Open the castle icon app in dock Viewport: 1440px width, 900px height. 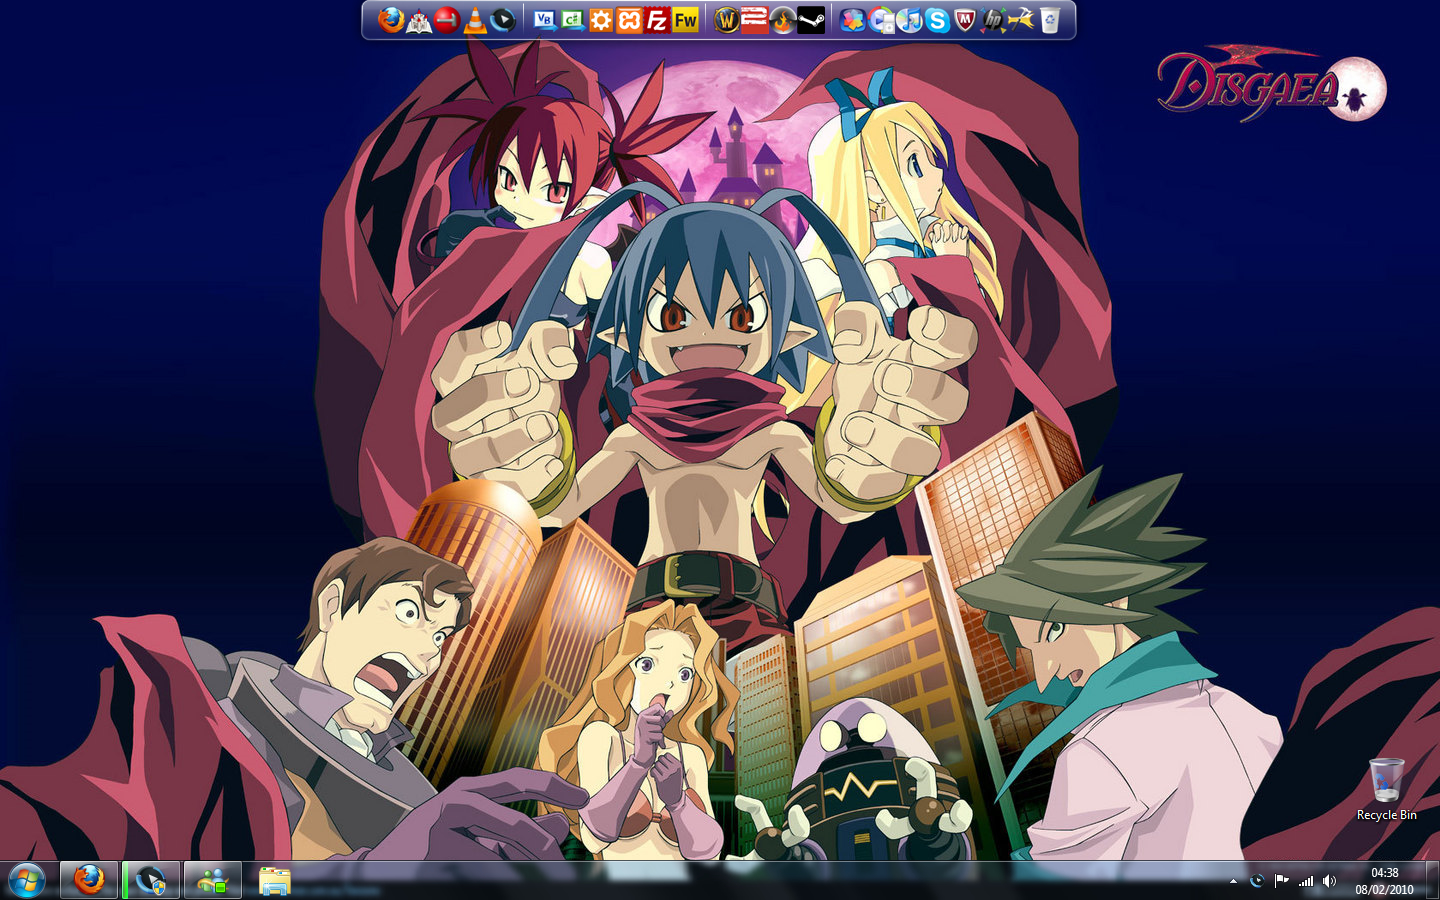click(x=419, y=19)
